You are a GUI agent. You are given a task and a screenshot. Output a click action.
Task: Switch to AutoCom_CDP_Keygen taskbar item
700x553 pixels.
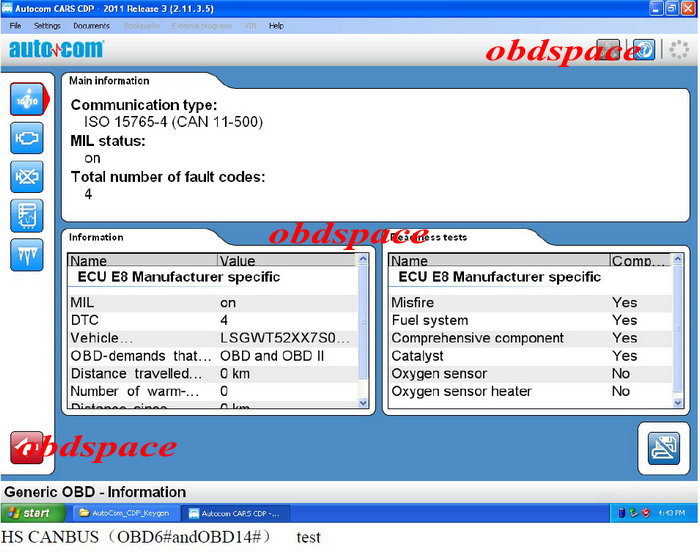coord(125,513)
